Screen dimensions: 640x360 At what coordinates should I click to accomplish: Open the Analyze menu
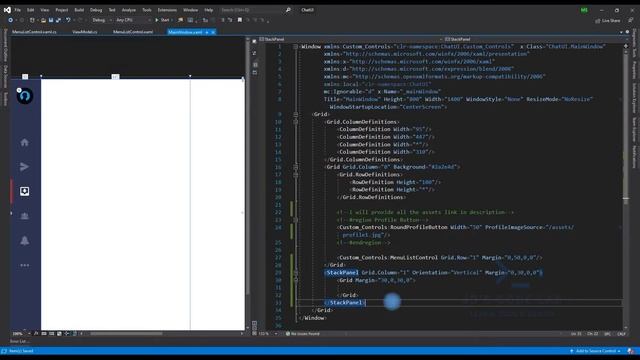129,10
